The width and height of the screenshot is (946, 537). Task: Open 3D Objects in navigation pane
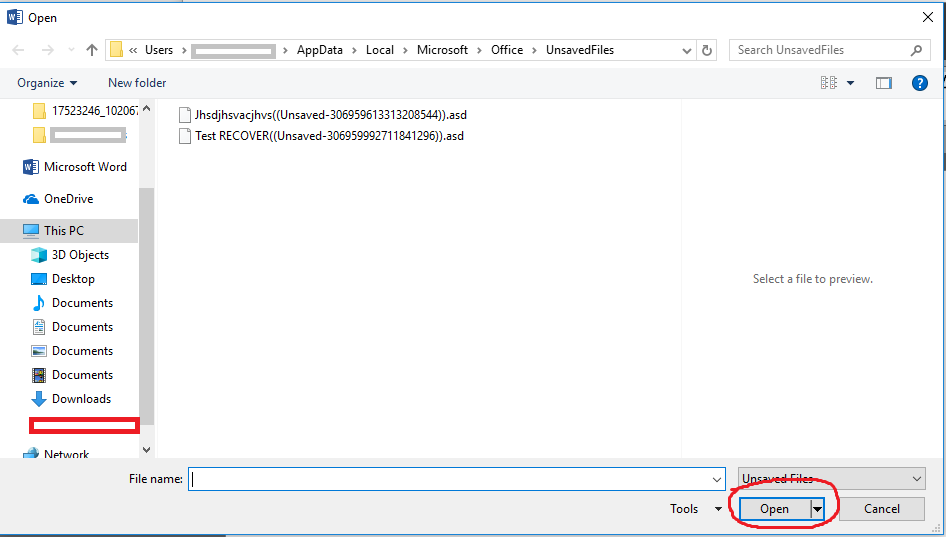(70, 255)
